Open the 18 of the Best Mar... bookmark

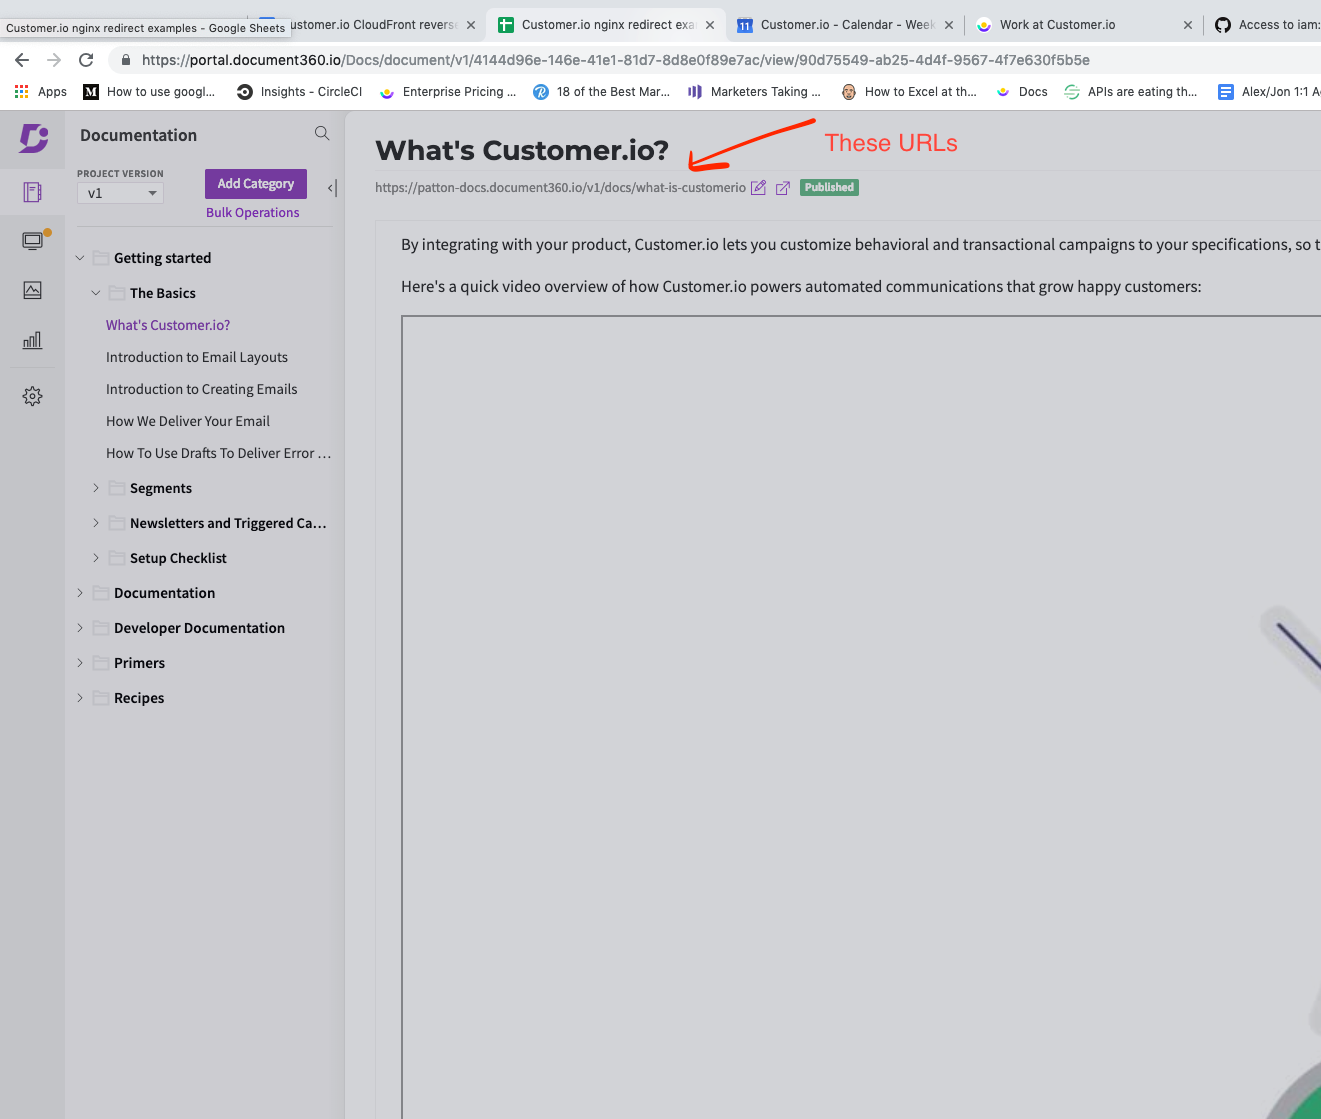pos(601,92)
